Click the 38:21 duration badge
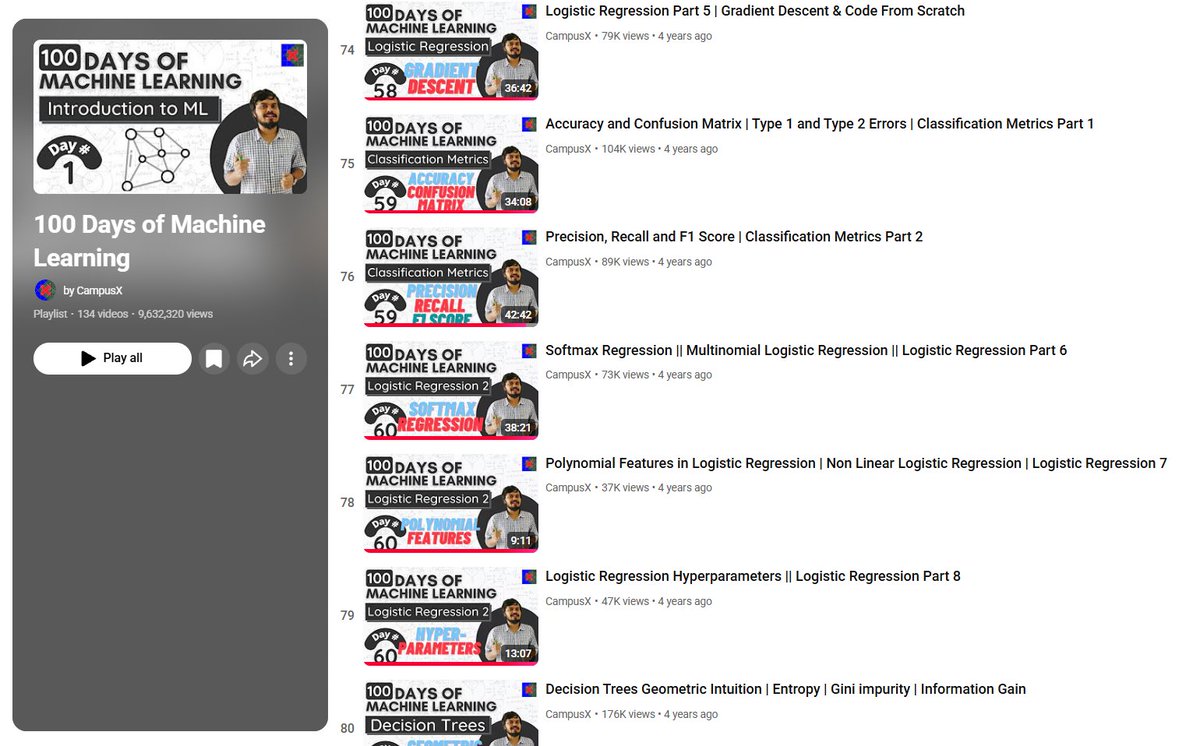Viewport: 1200px width, 746px height. 518,427
